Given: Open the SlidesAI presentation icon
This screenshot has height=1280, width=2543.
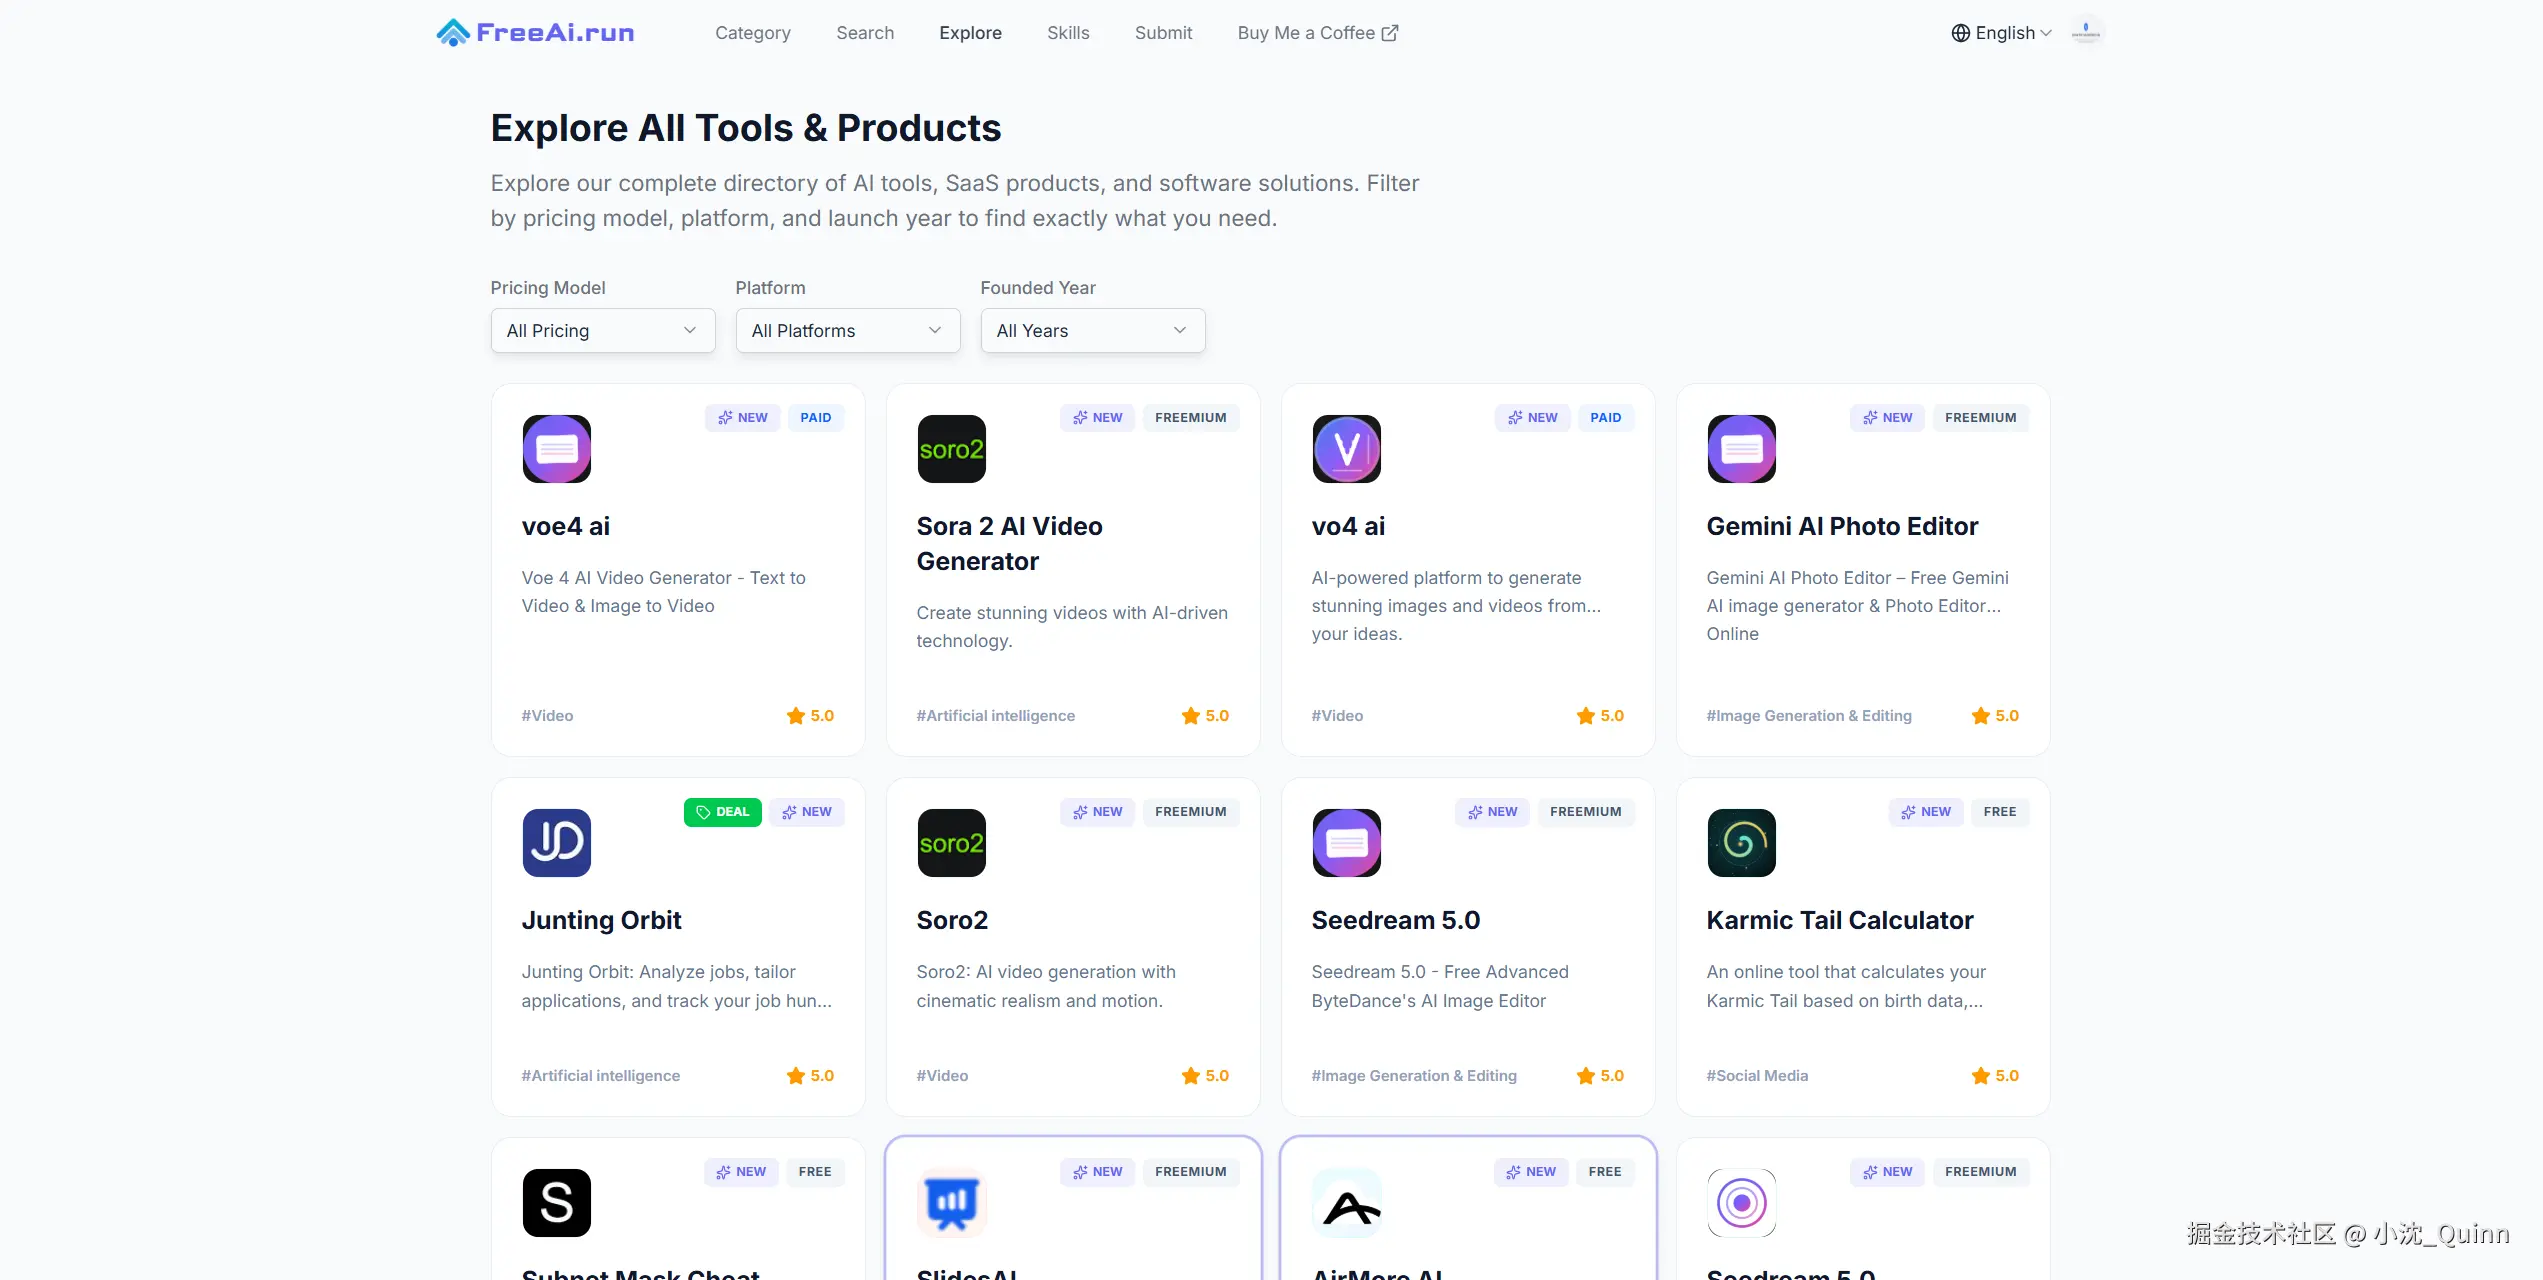Looking at the screenshot, I should pos(952,1203).
